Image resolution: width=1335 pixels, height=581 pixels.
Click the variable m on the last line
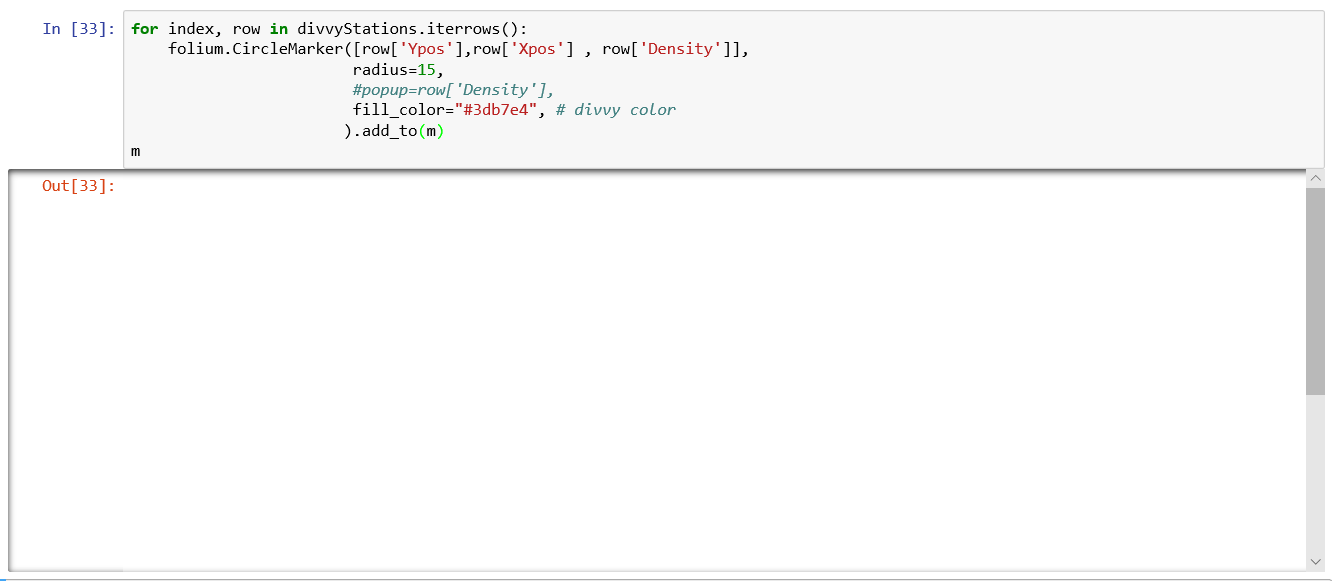click(135, 151)
